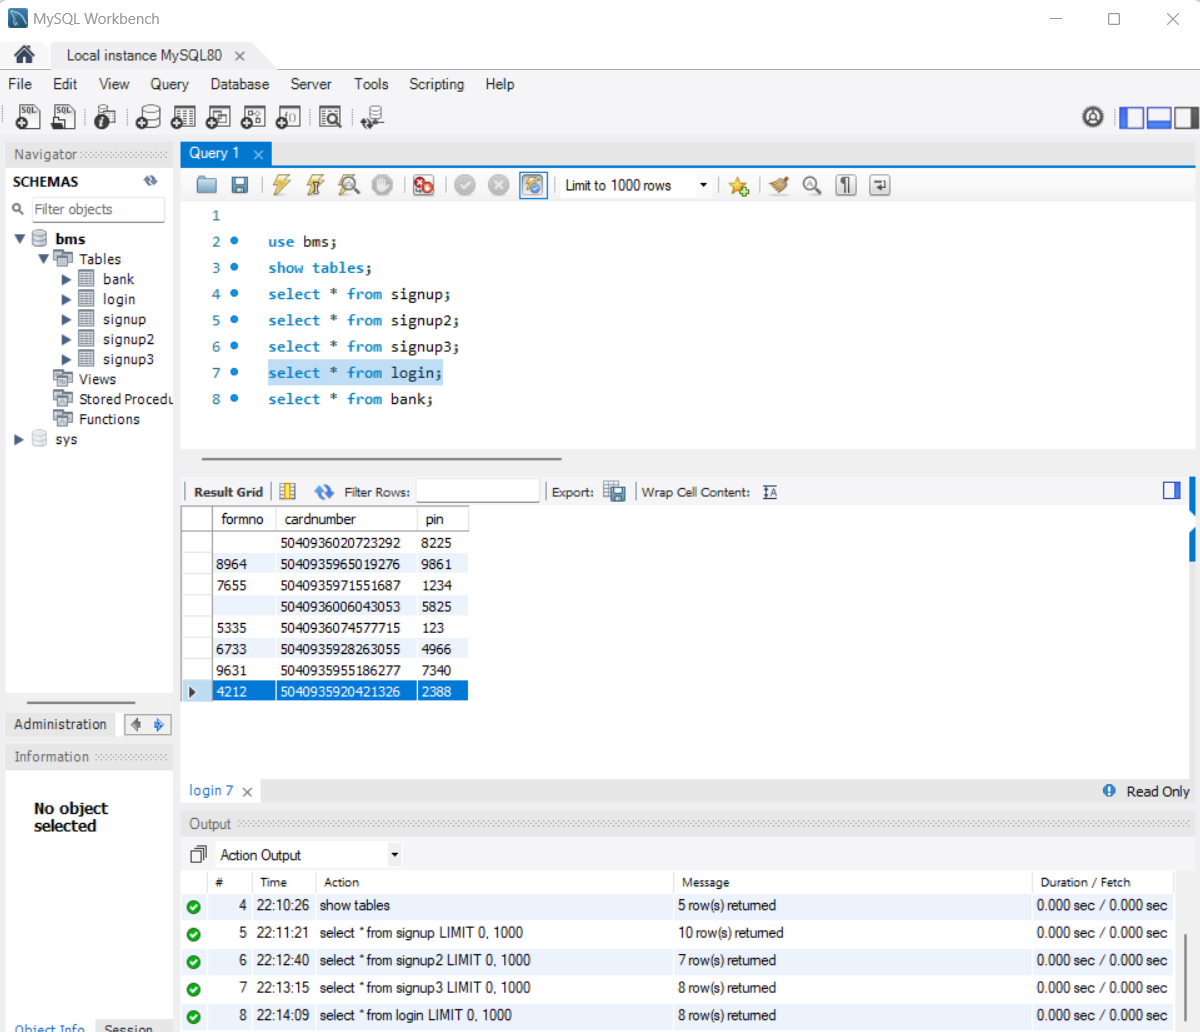This screenshot has height=1032, width=1200.
Task: Rollback transaction X icon
Action: pyautogui.click(x=499, y=185)
